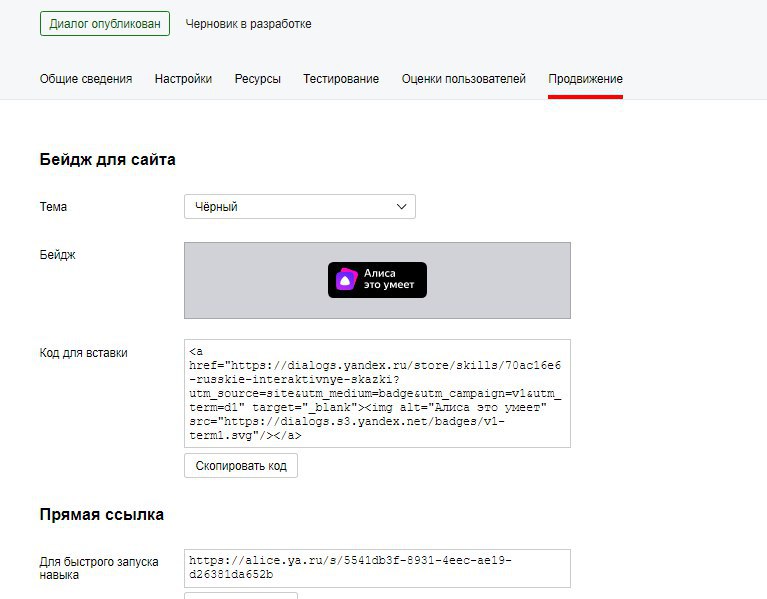The width and height of the screenshot is (767, 599).
Task: Click the direct link field with alice.ya.ru URL
Action: (x=377, y=568)
